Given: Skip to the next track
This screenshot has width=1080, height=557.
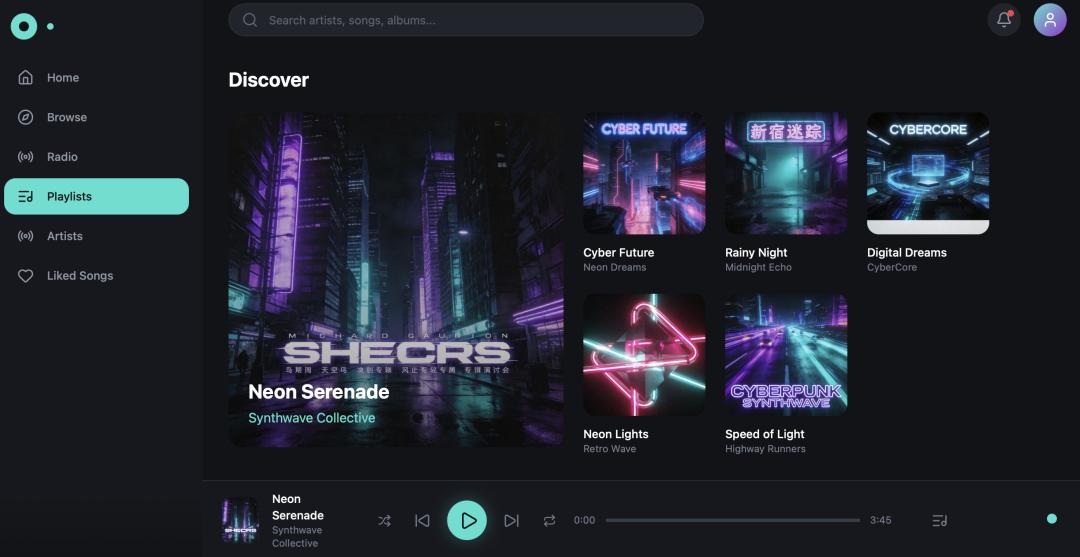Looking at the screenshot, I should click(511, 521).
